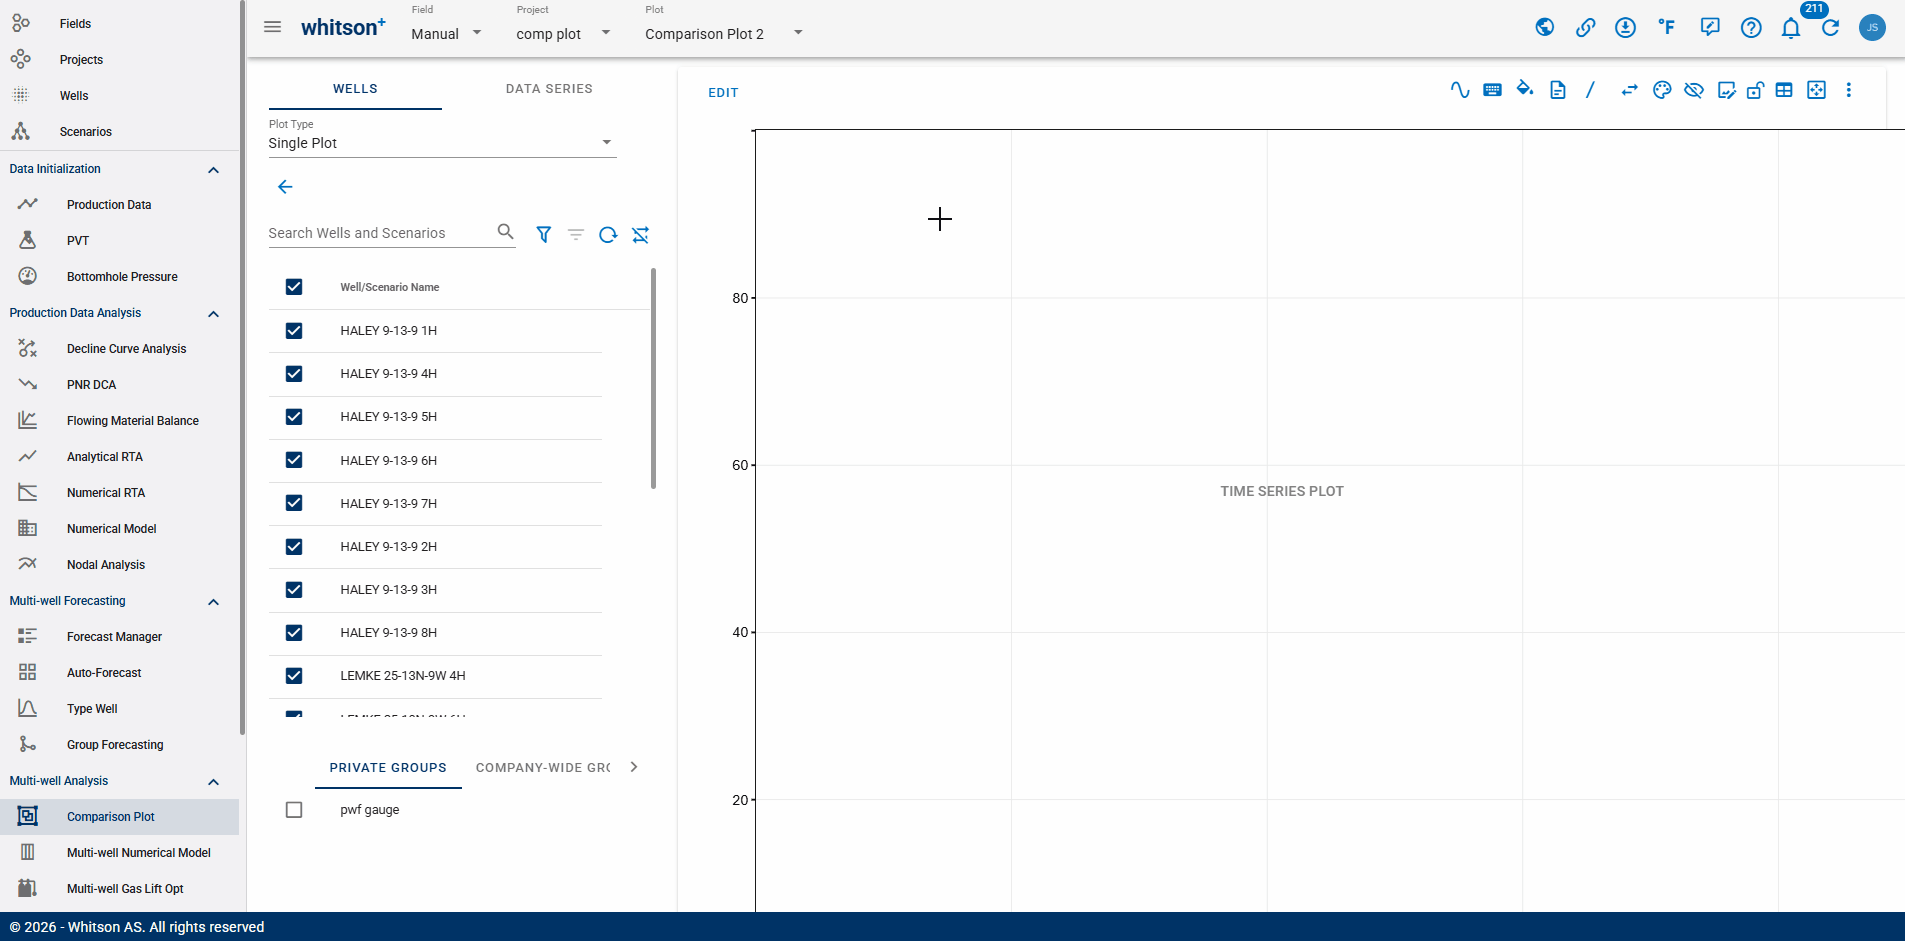
Task: Click the sine wave curve icon in plot toolbar
Action: 1460,90
